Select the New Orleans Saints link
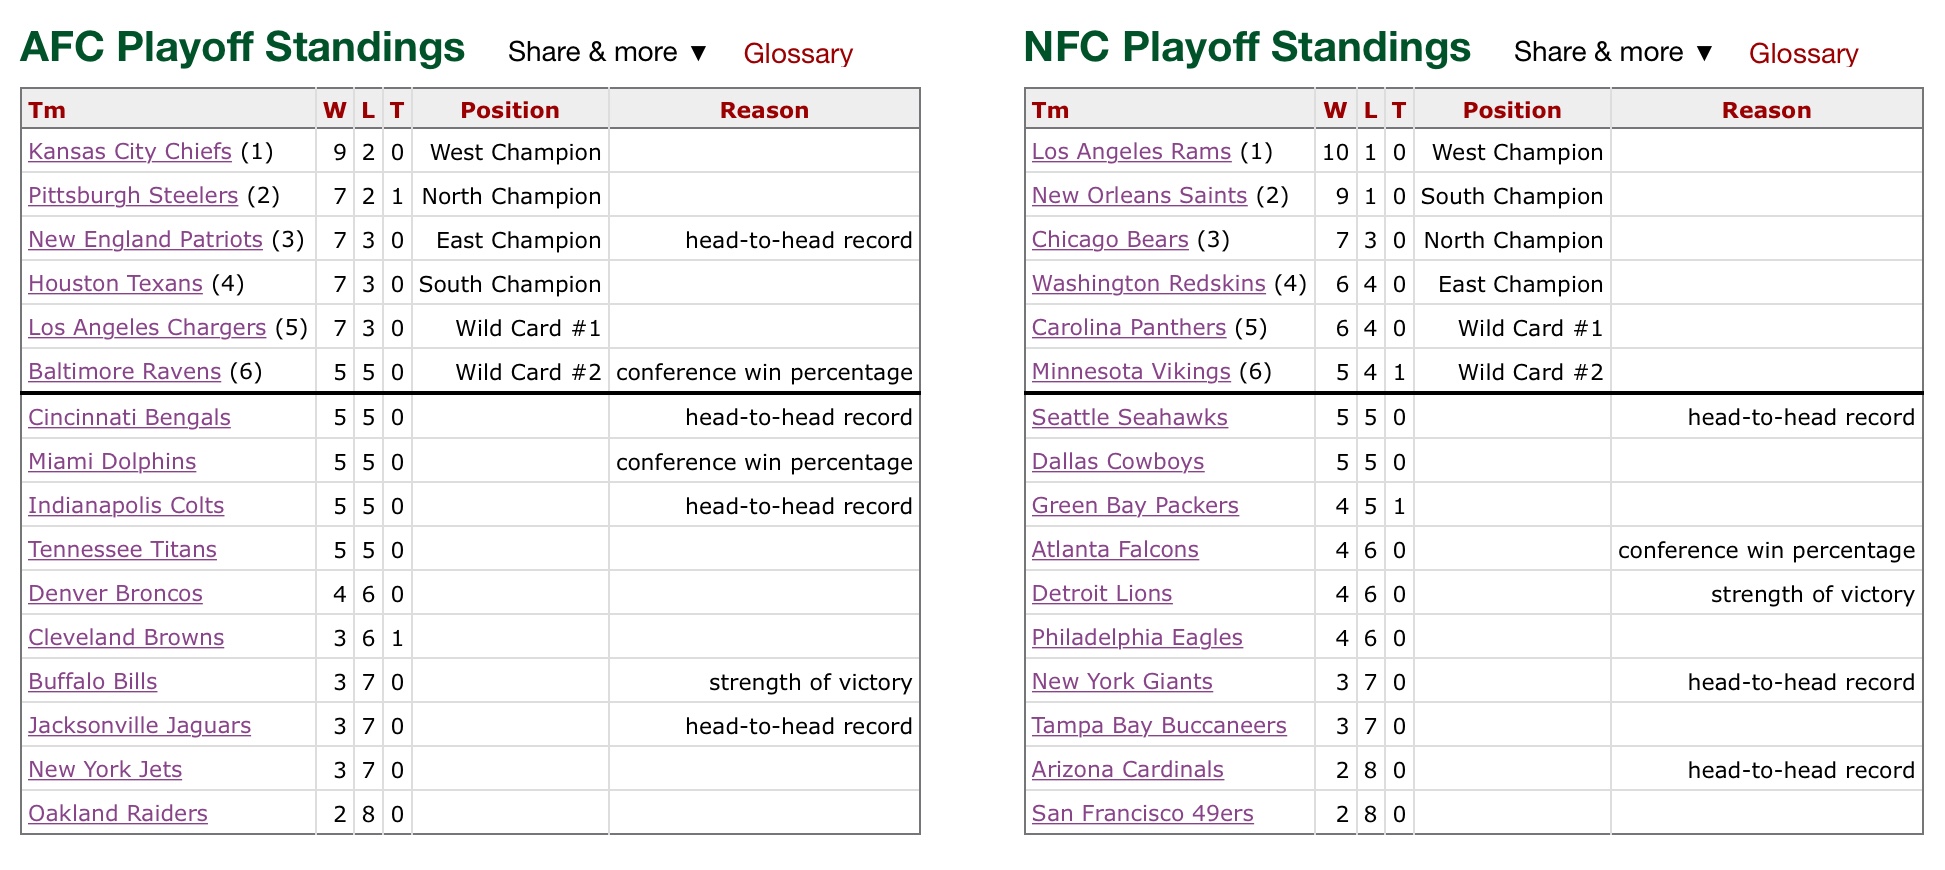This screenshot has width=1945, height=870. click(1139, 196)
